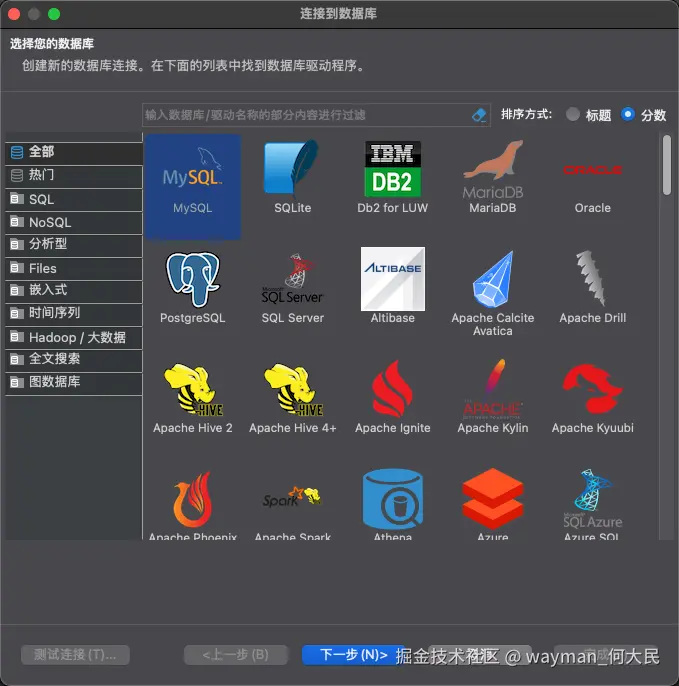Filter by NoSQL category
This screenshot has height=686, width=679.
(74, 222)
